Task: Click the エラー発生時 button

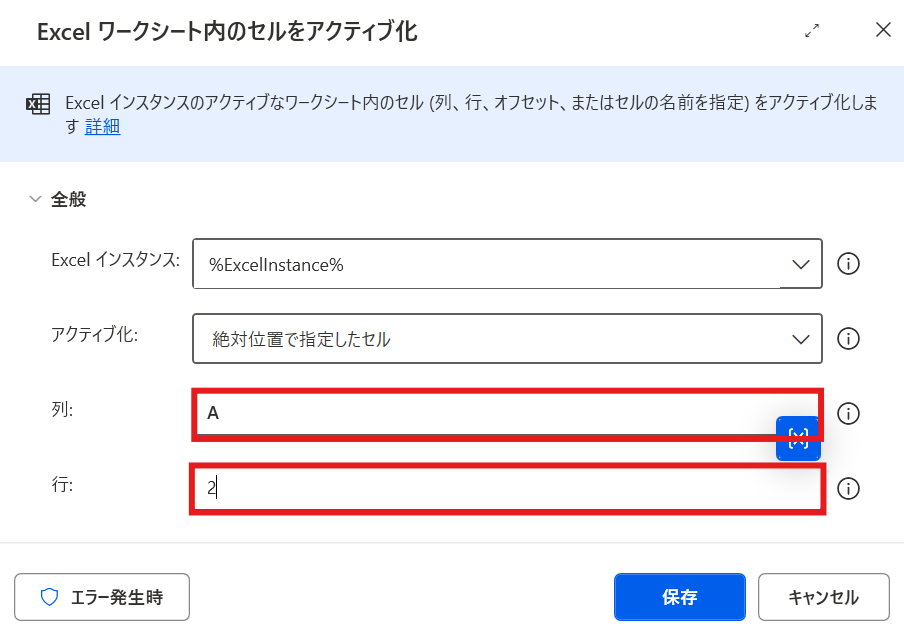Action: pos(102,597)
